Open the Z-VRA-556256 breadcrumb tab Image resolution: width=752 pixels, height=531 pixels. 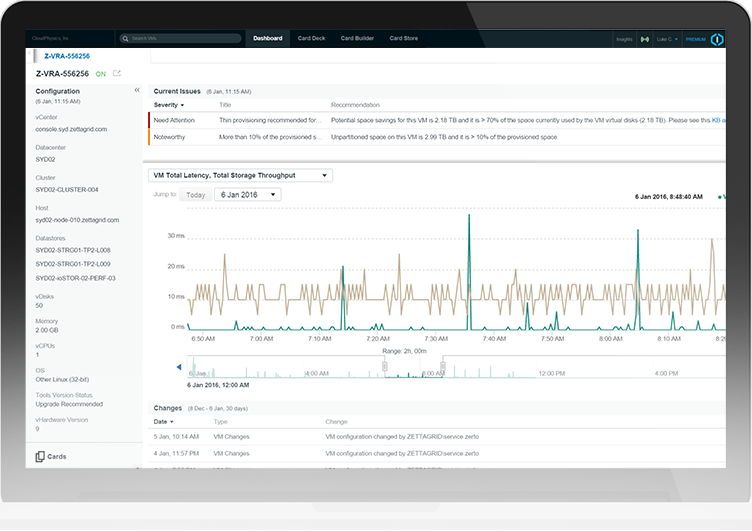(67, 56)
